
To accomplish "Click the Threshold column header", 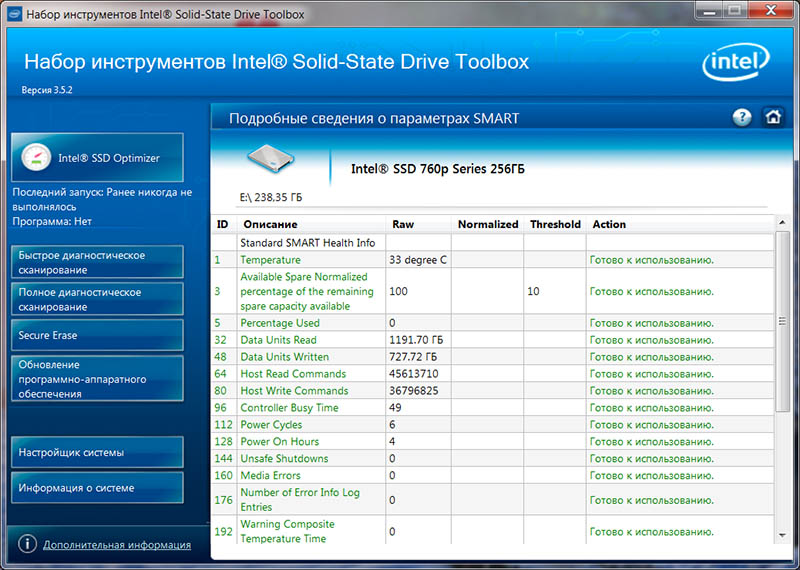I will click(555, 224).
